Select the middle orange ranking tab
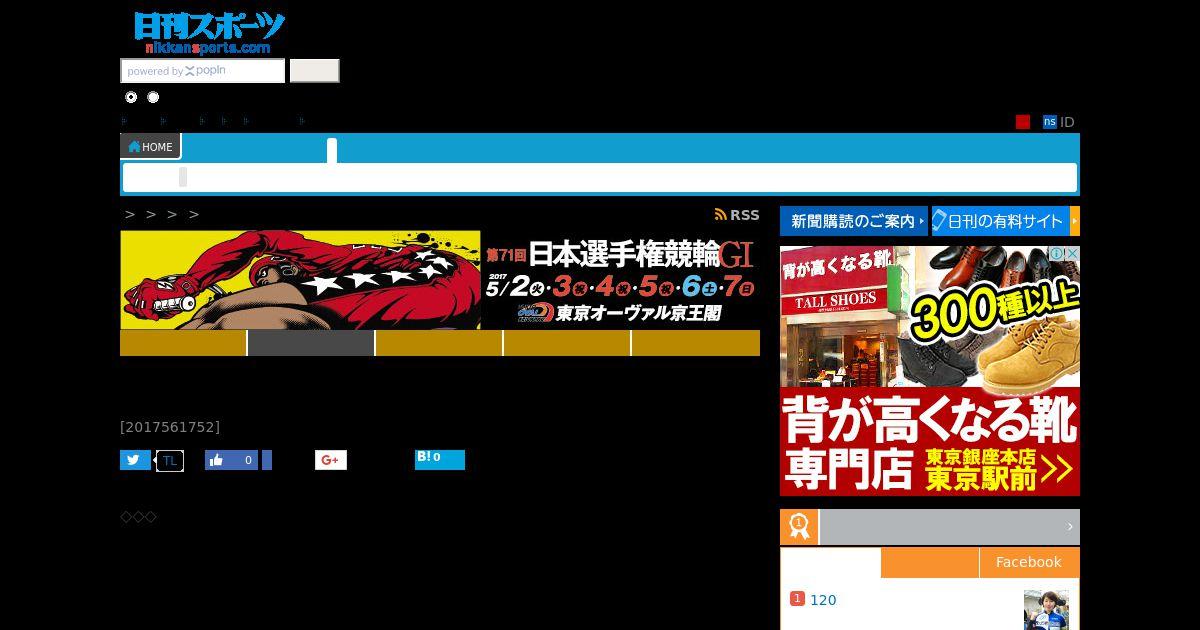 click(930, 562)
